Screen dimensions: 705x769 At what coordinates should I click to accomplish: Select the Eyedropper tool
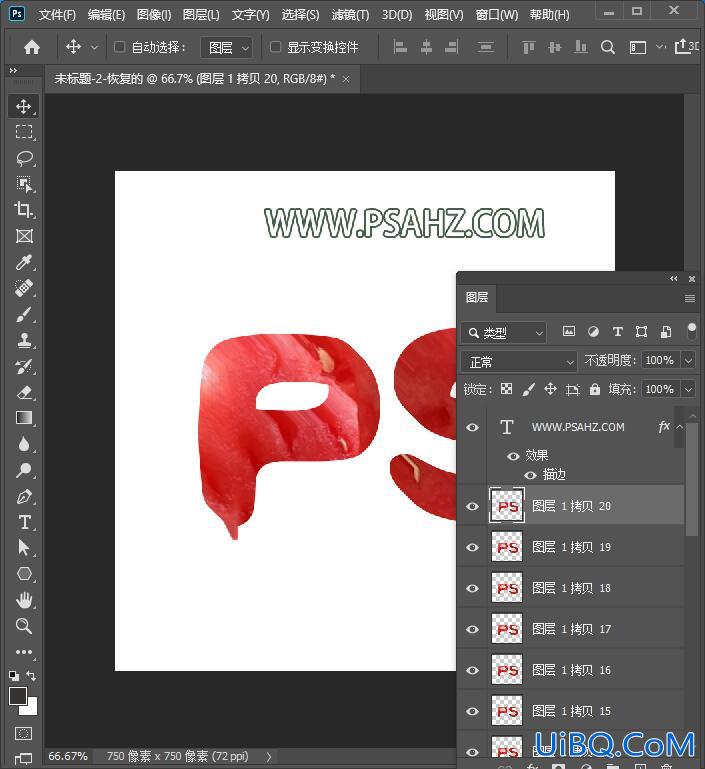[x=24, y=262]
